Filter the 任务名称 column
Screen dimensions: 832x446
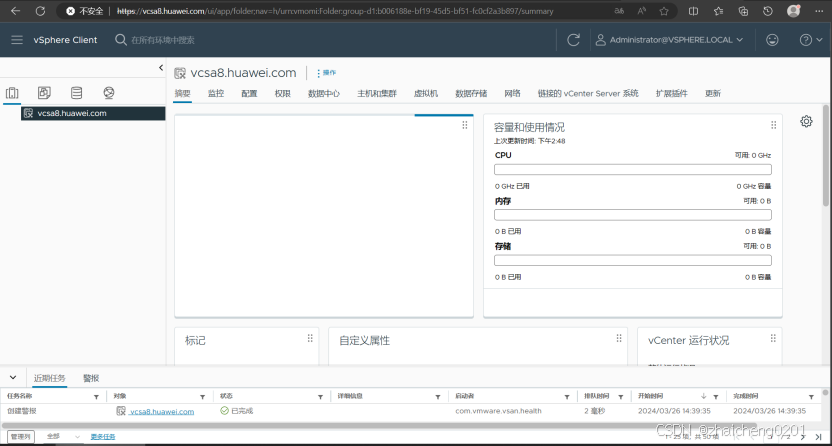pos(96,397)
